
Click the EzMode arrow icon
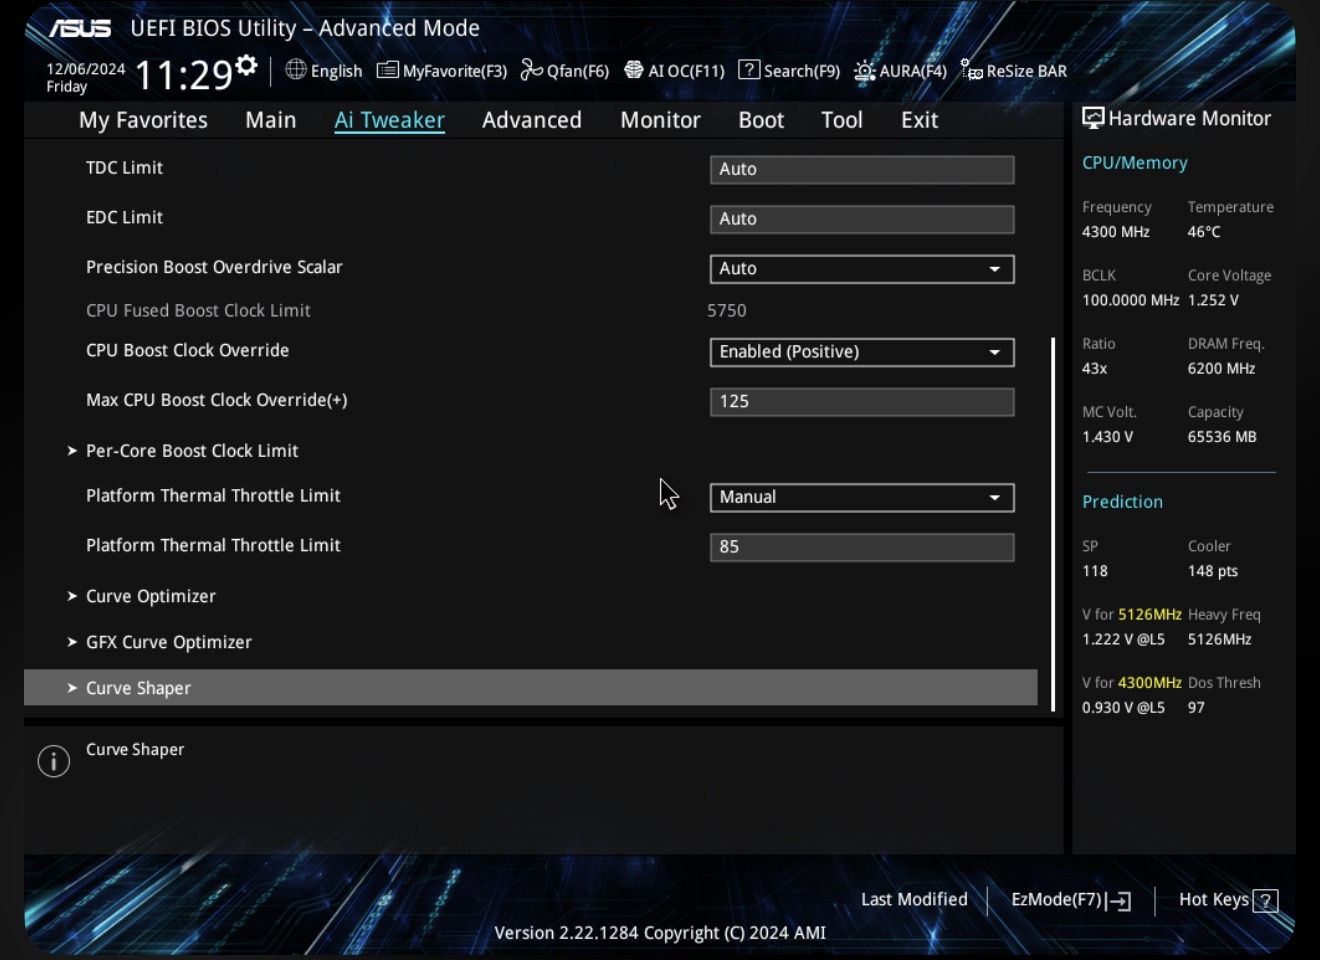tap(1119, 901)
